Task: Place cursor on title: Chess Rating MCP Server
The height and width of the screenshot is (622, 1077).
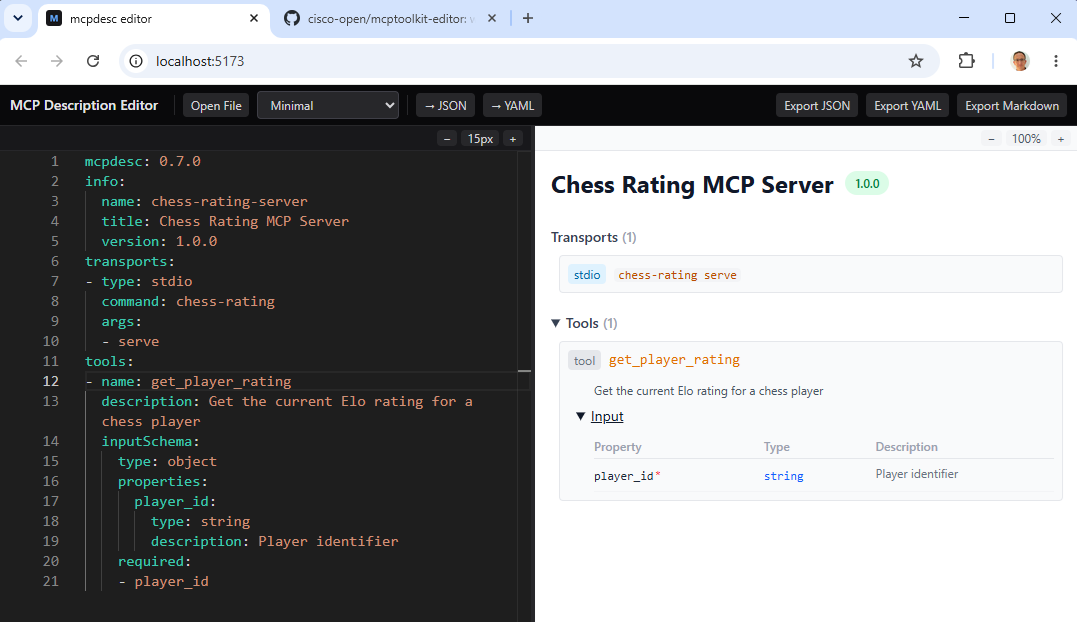Action: (x=225, y=221)
